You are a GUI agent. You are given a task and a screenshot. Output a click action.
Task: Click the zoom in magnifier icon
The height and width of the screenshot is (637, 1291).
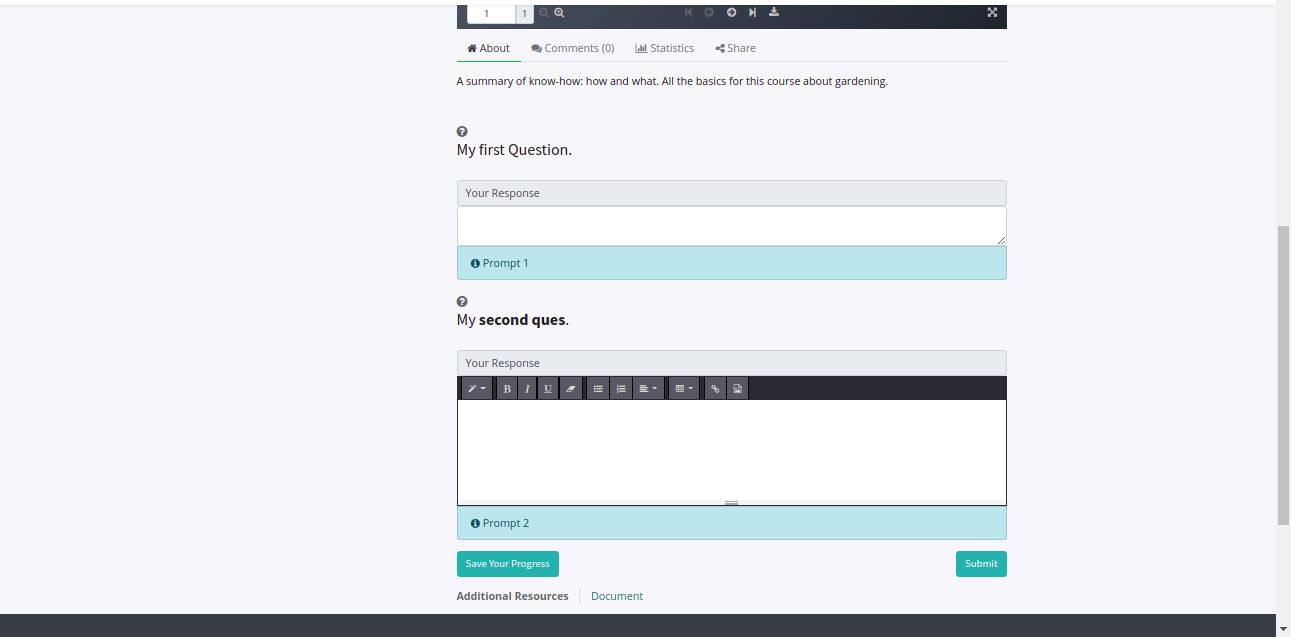pos(560,13)
